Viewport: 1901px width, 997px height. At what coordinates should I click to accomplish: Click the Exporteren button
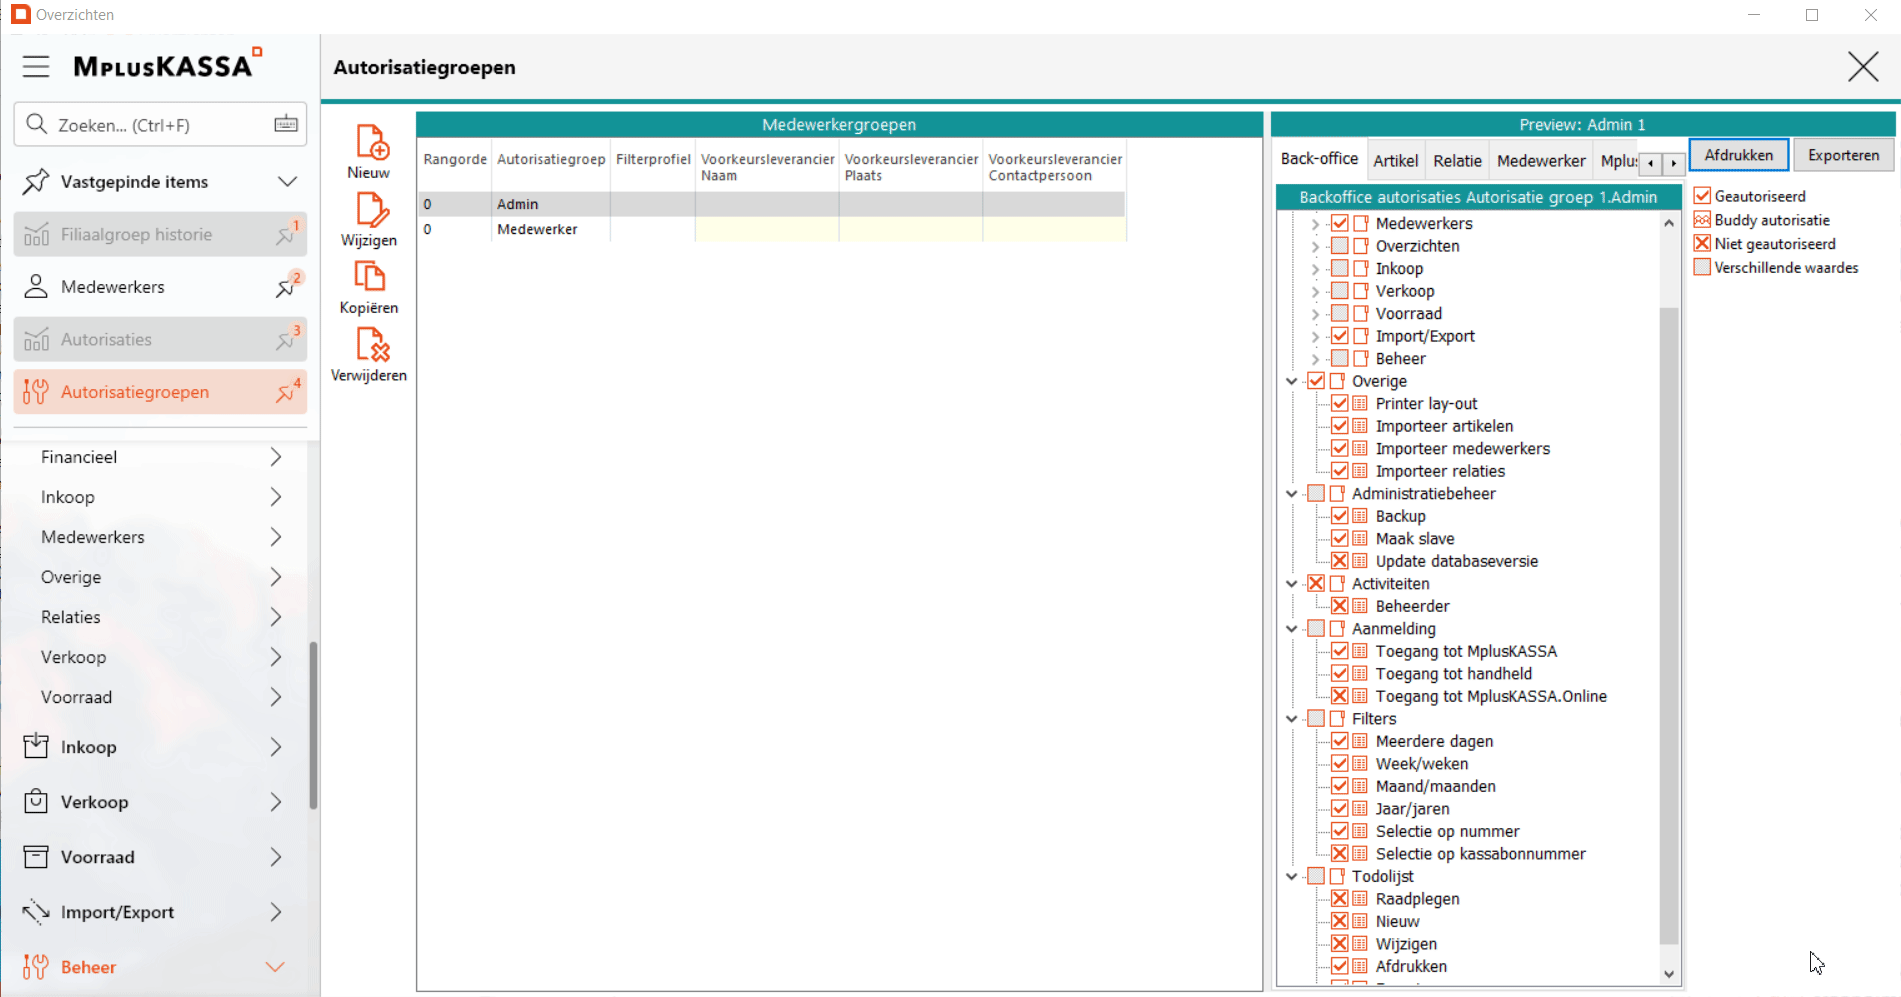[1843, 155]
